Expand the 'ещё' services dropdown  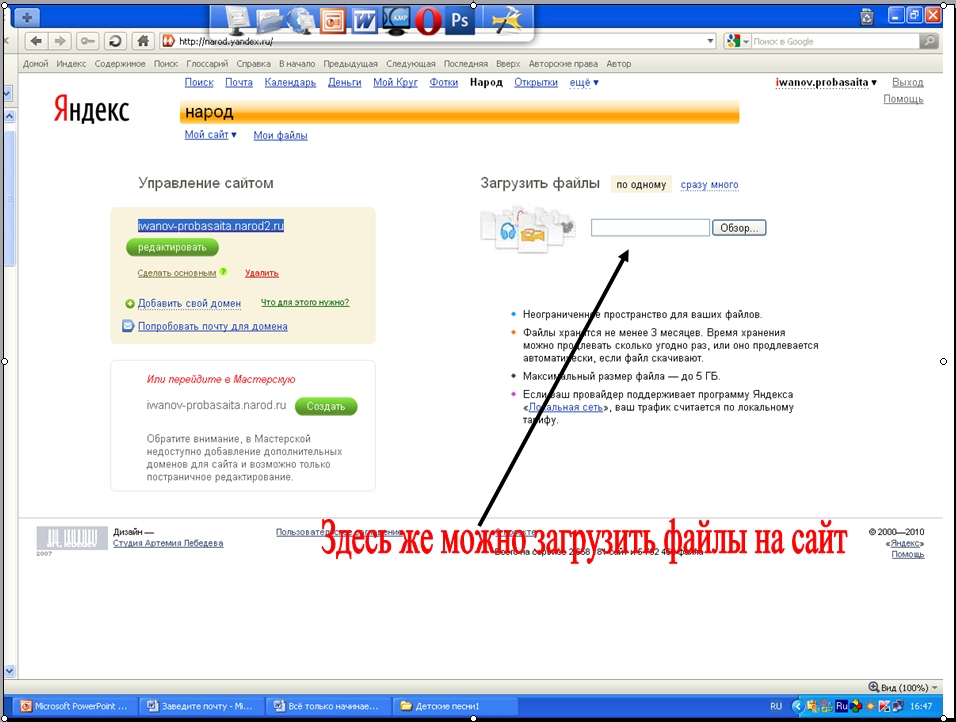tap(583, 82)
